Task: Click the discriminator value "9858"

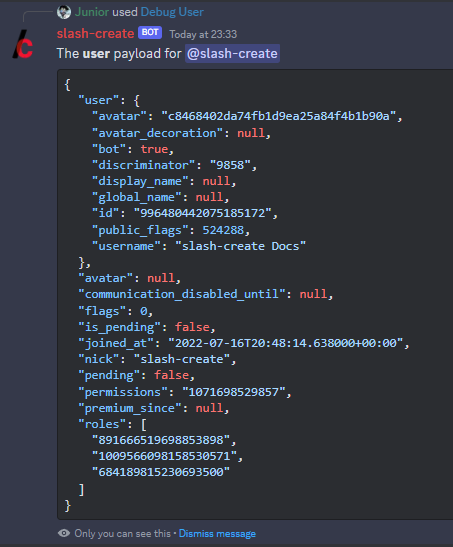Action: [230, 165]
